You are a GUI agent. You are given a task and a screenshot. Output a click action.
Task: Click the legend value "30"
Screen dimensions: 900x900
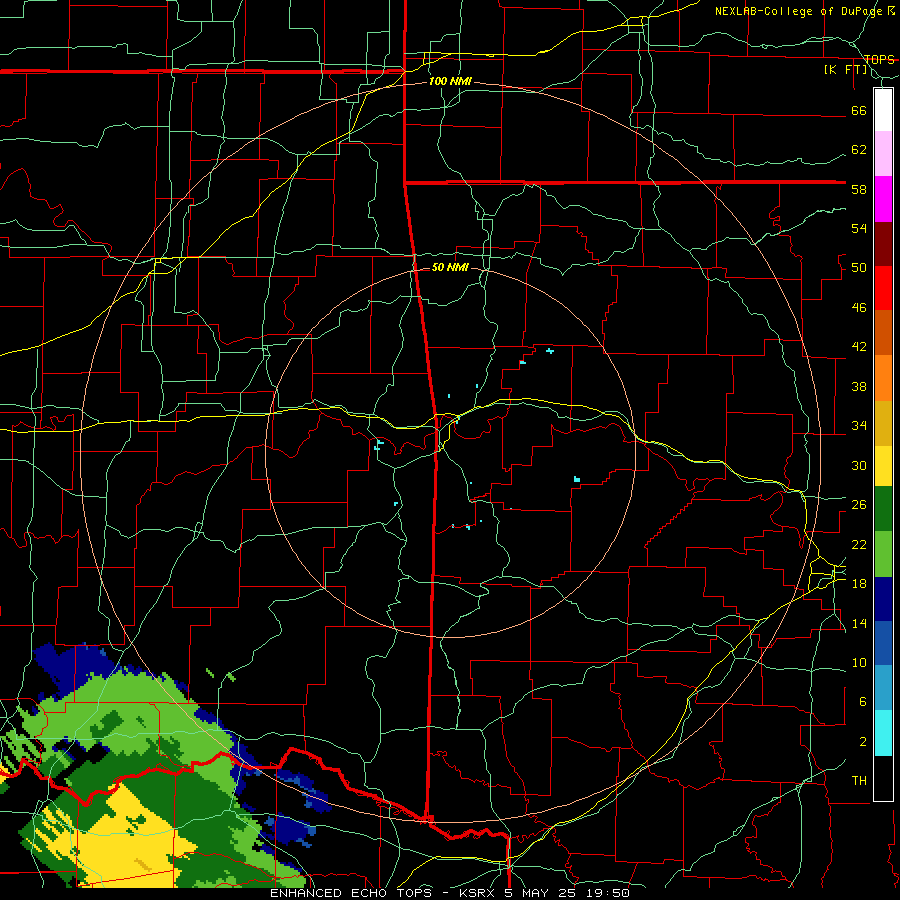pyautogui.click(x=859, y=465)
